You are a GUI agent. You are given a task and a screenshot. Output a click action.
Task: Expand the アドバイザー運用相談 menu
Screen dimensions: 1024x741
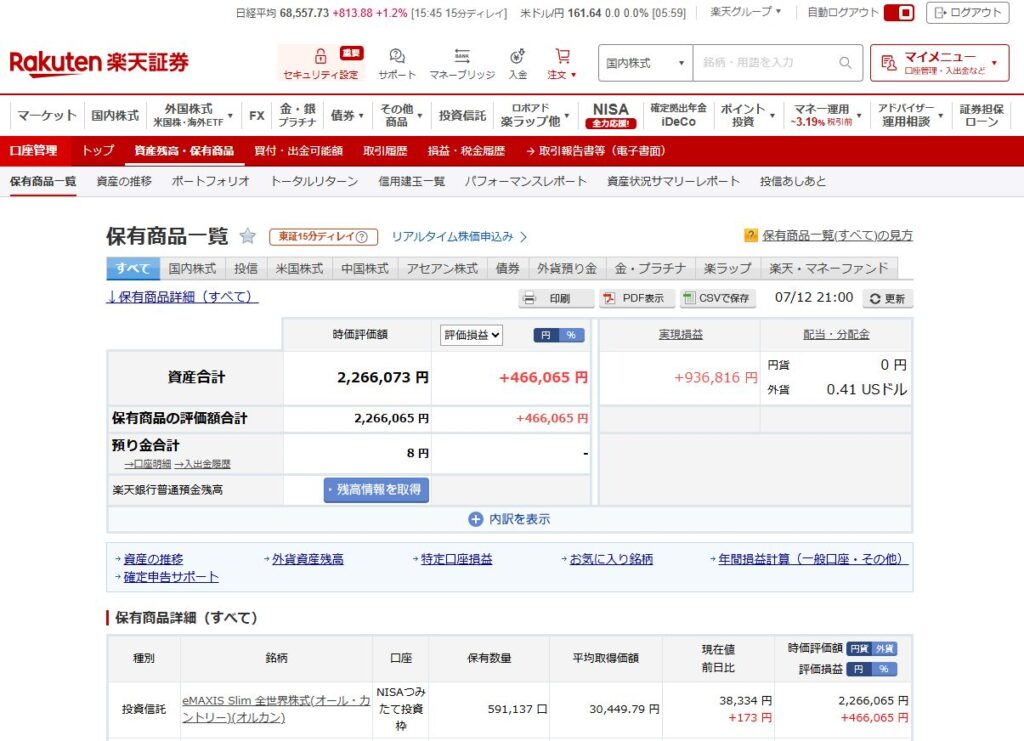(x=910, y=115)
